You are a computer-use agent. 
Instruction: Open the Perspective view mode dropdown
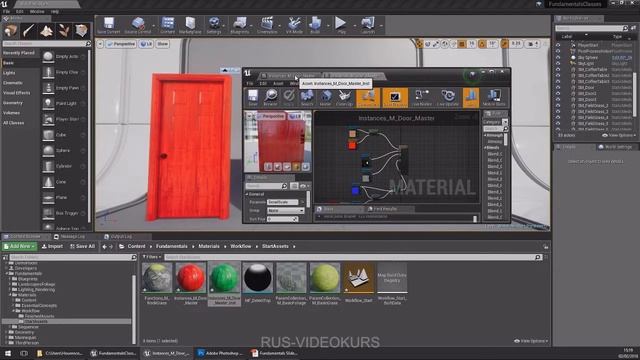[121, 44]
